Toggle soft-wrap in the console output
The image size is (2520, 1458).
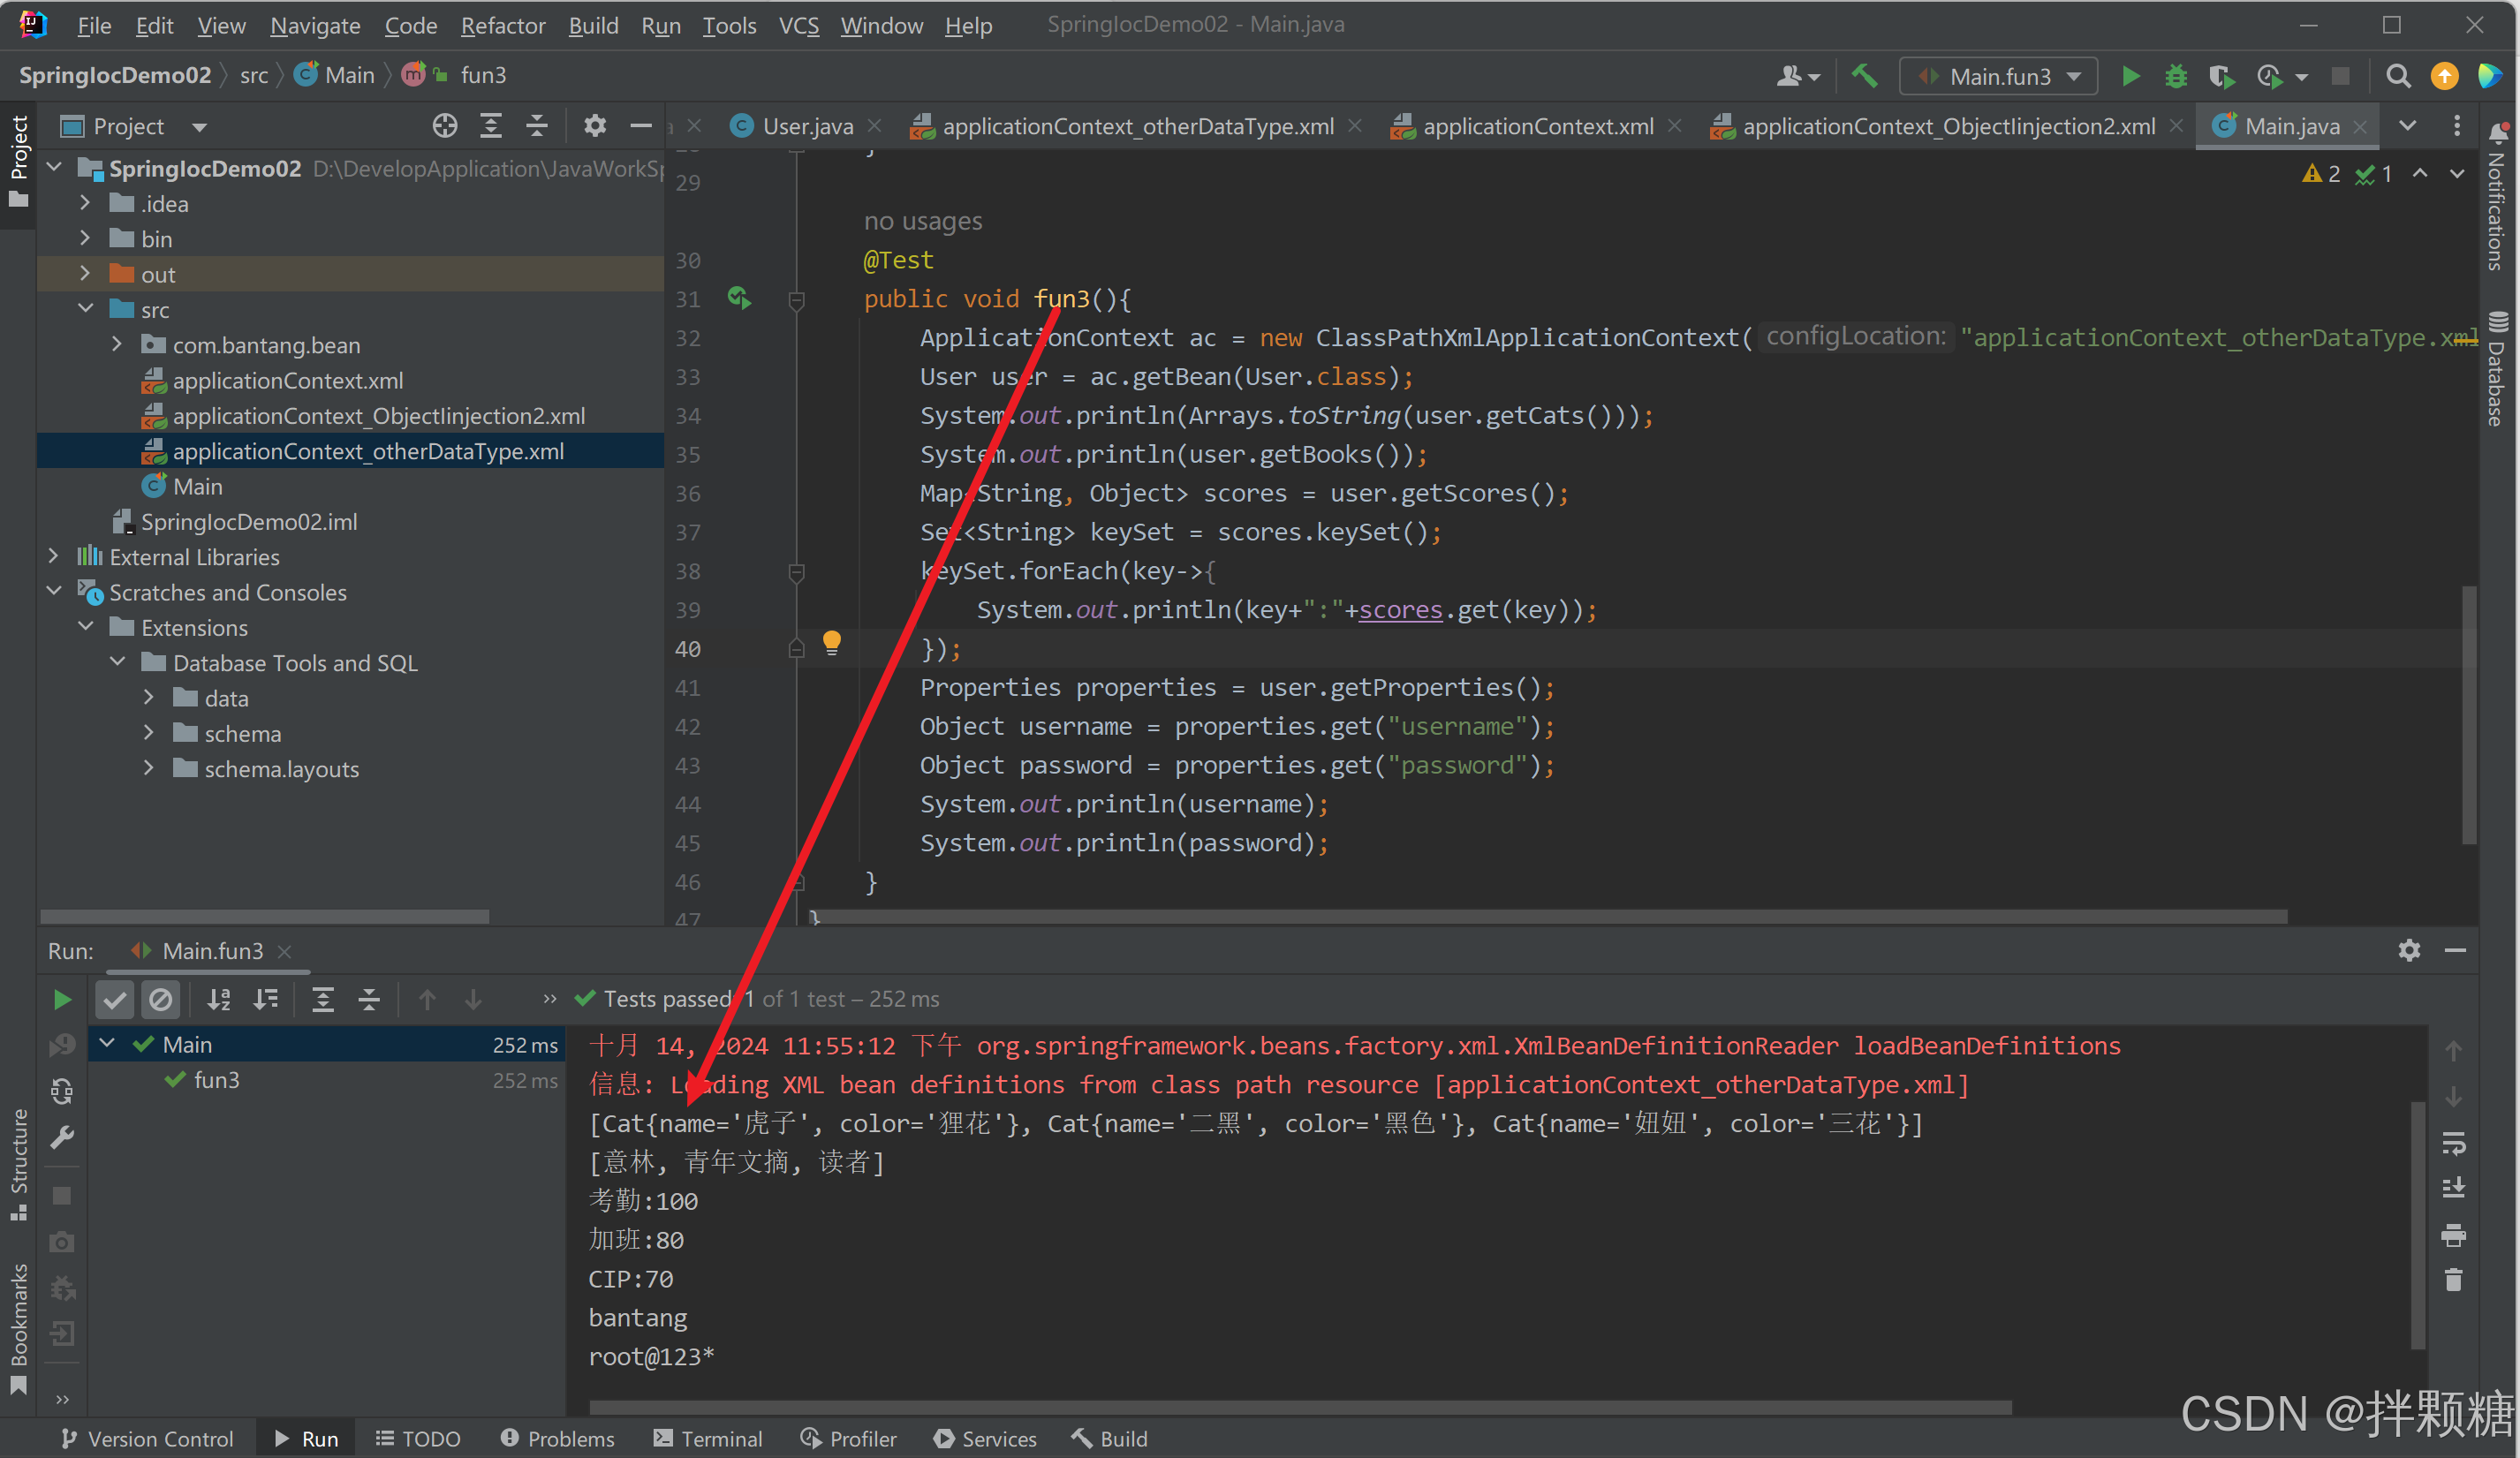coord(2453,1142)
